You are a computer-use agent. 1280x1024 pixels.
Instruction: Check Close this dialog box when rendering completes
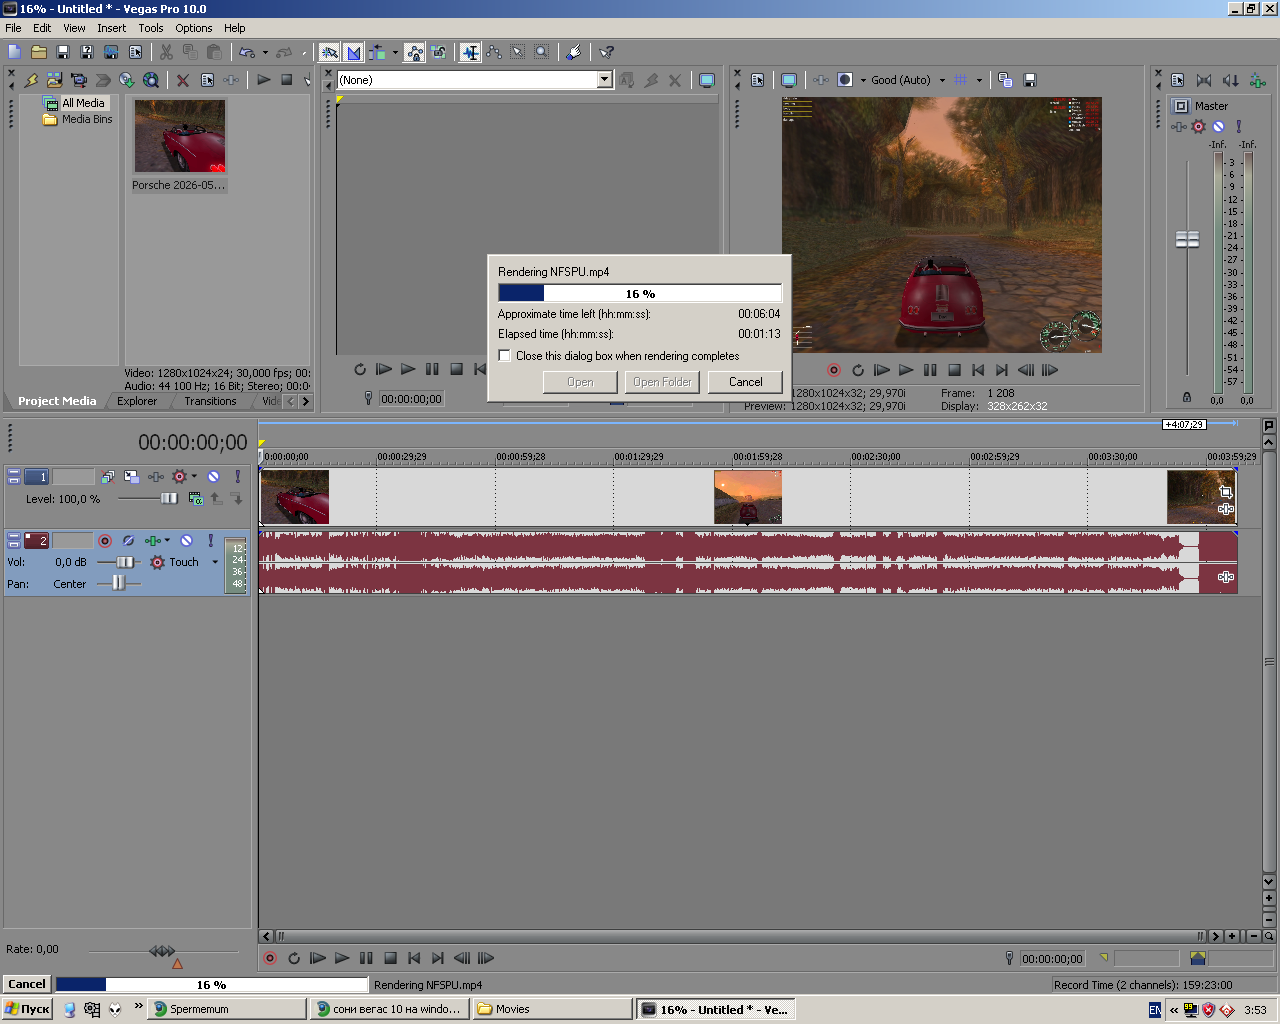pos(505,356)
